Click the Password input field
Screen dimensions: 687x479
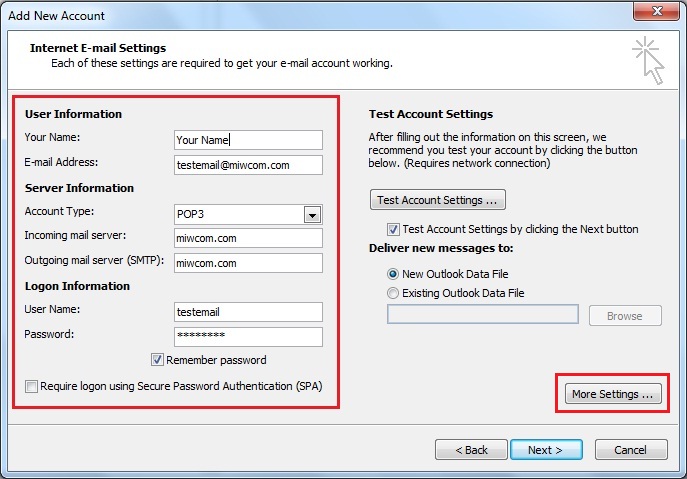coord(248,337)
